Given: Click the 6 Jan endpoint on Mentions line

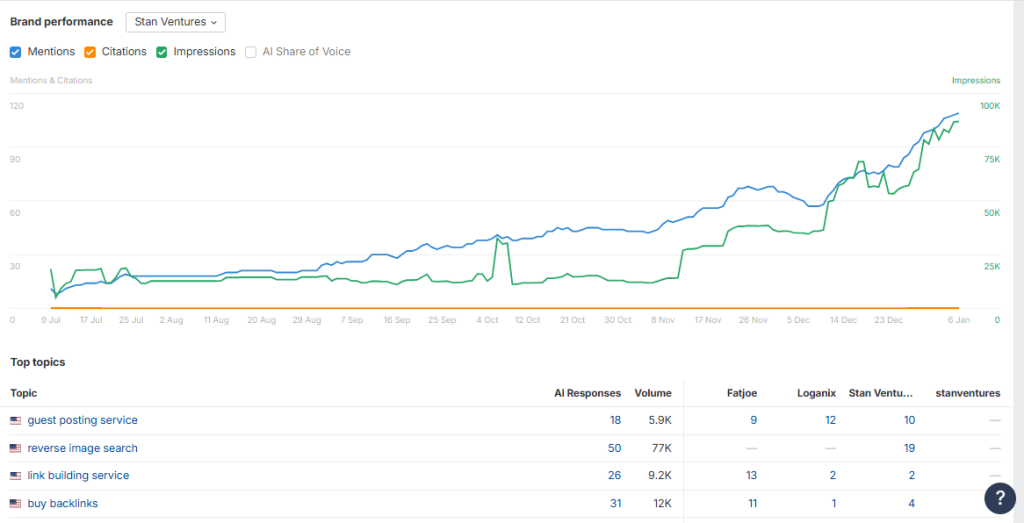Looking at the screenshot, I should click(x=958, y=114).
